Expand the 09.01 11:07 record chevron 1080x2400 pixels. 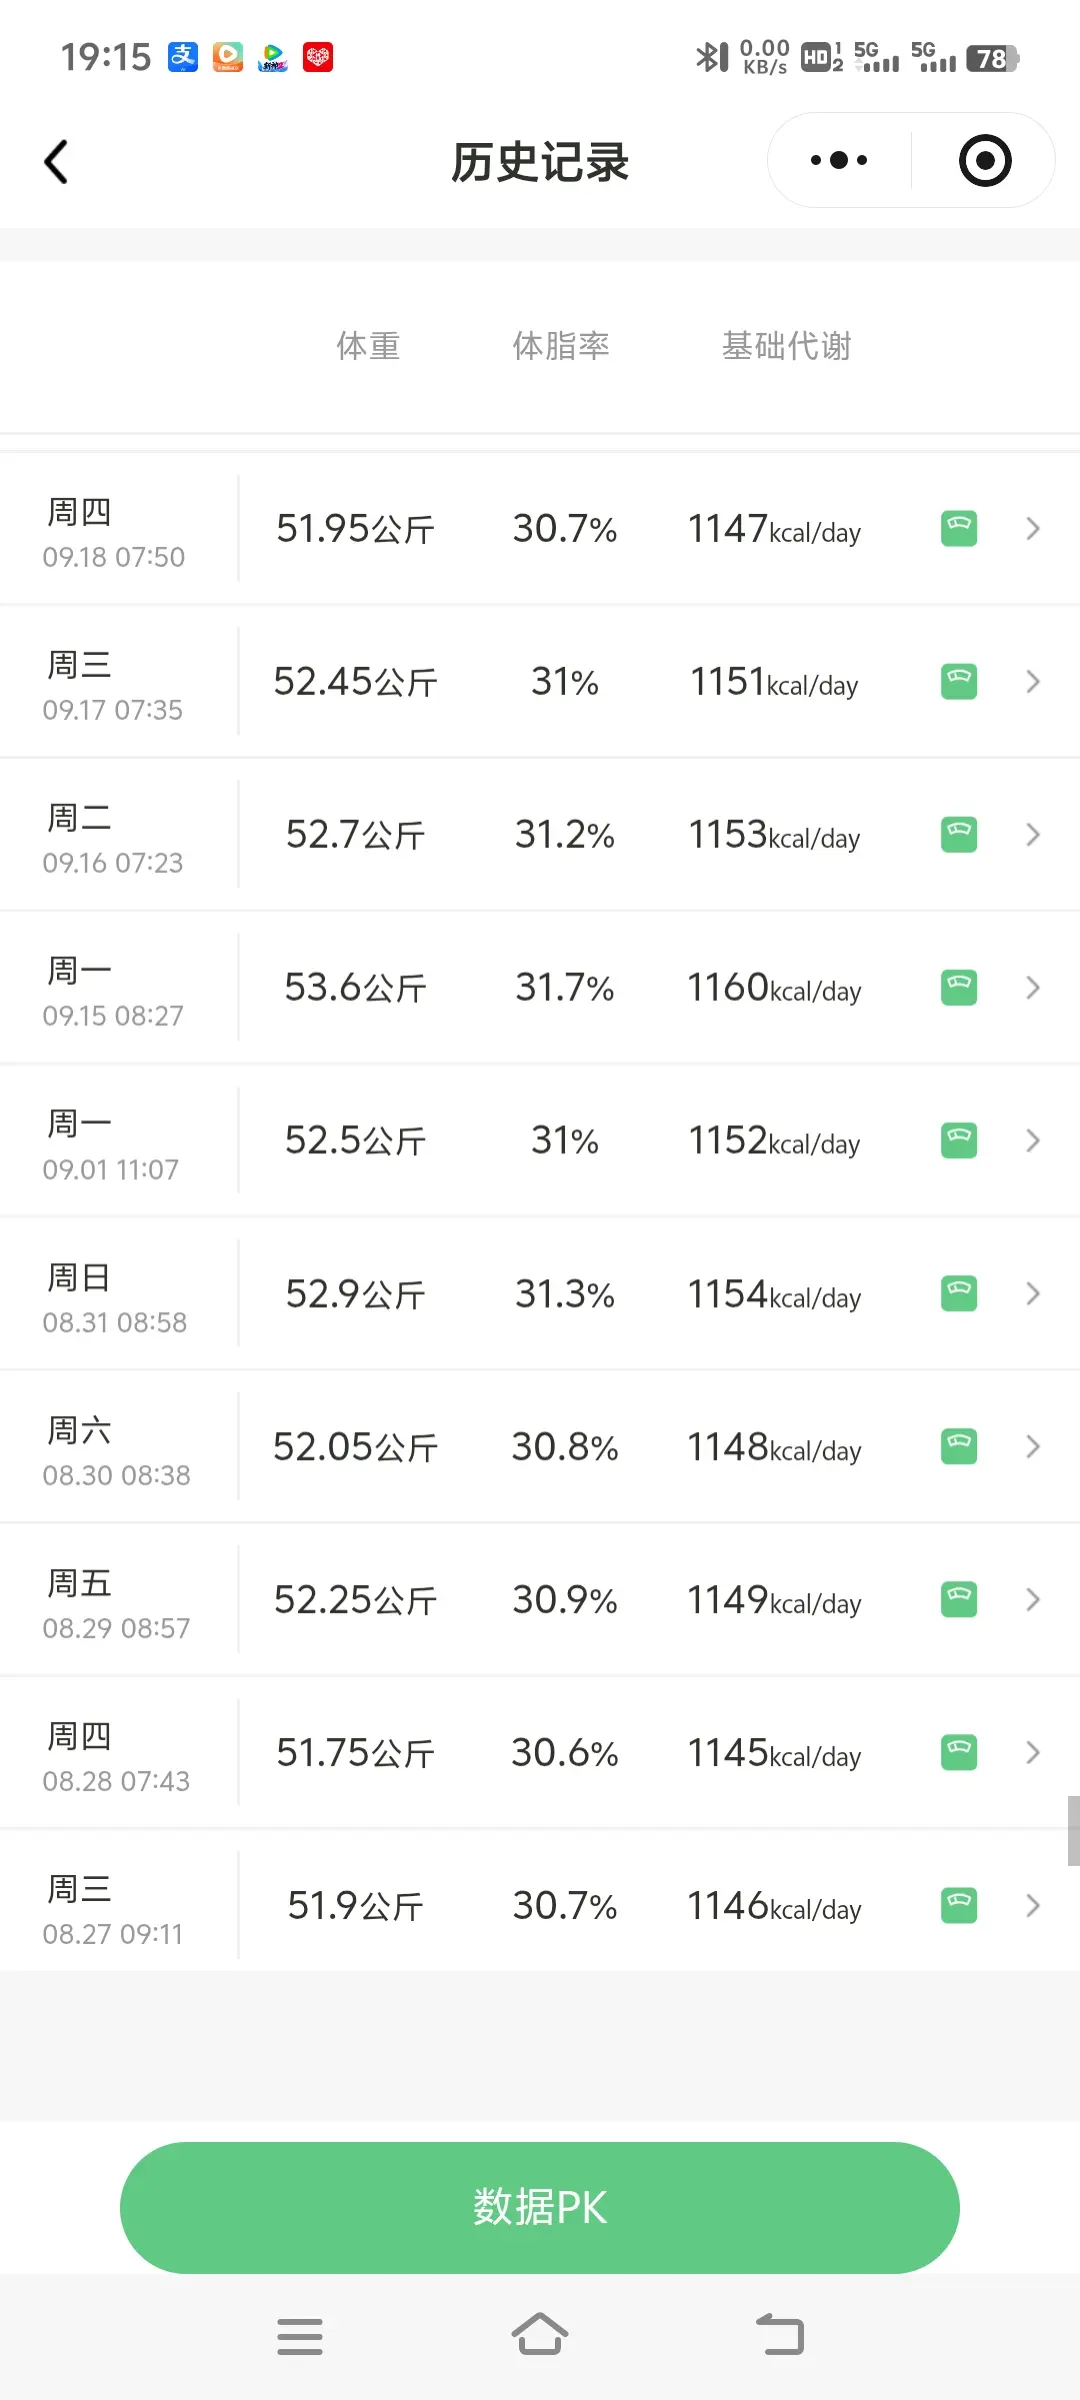click(x=1033, y=1140)
